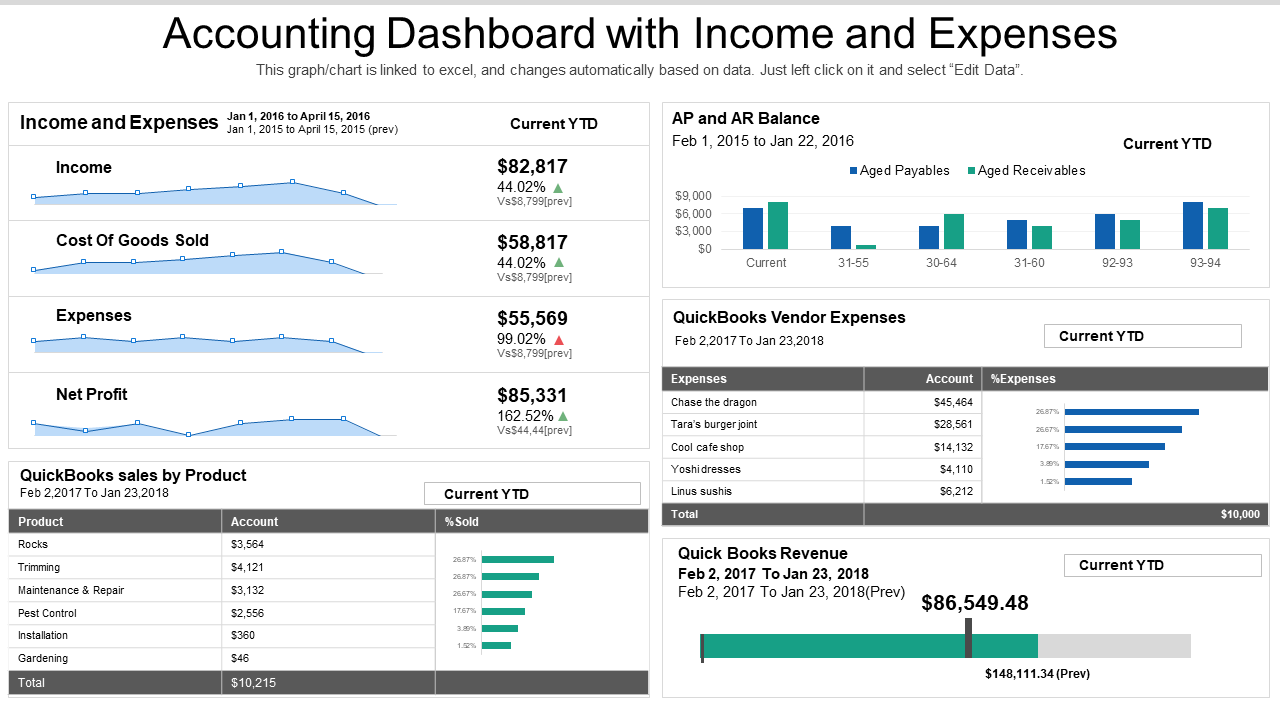Open Current YTD box in Vendor Expenses
The height and width of the screenshot is (720, 1280).
[x=1142, y=336]
